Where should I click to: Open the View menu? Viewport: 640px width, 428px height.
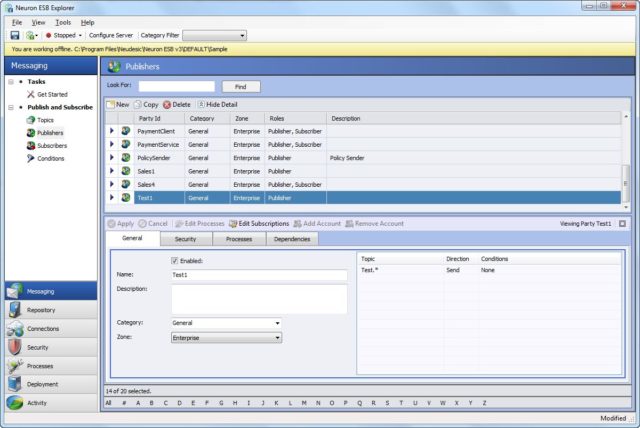point(38,22)
